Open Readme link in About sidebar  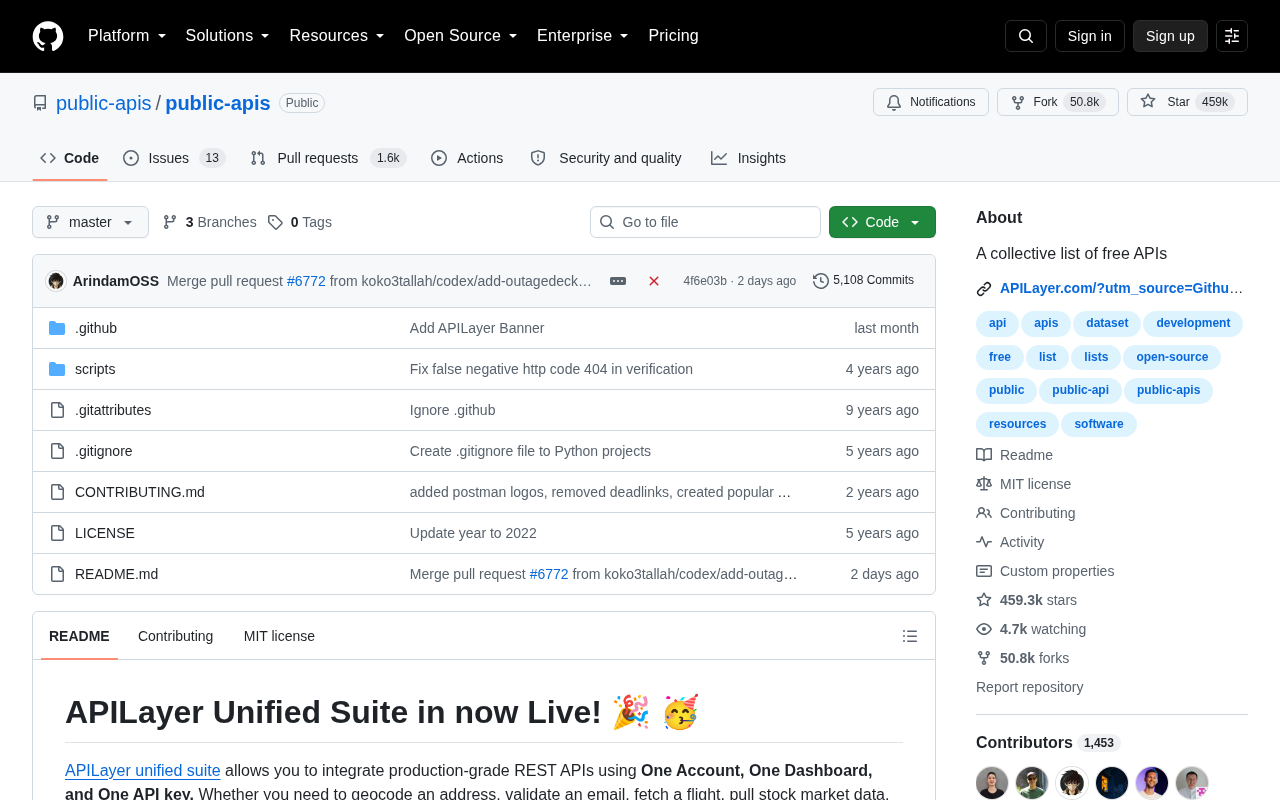1015,455
